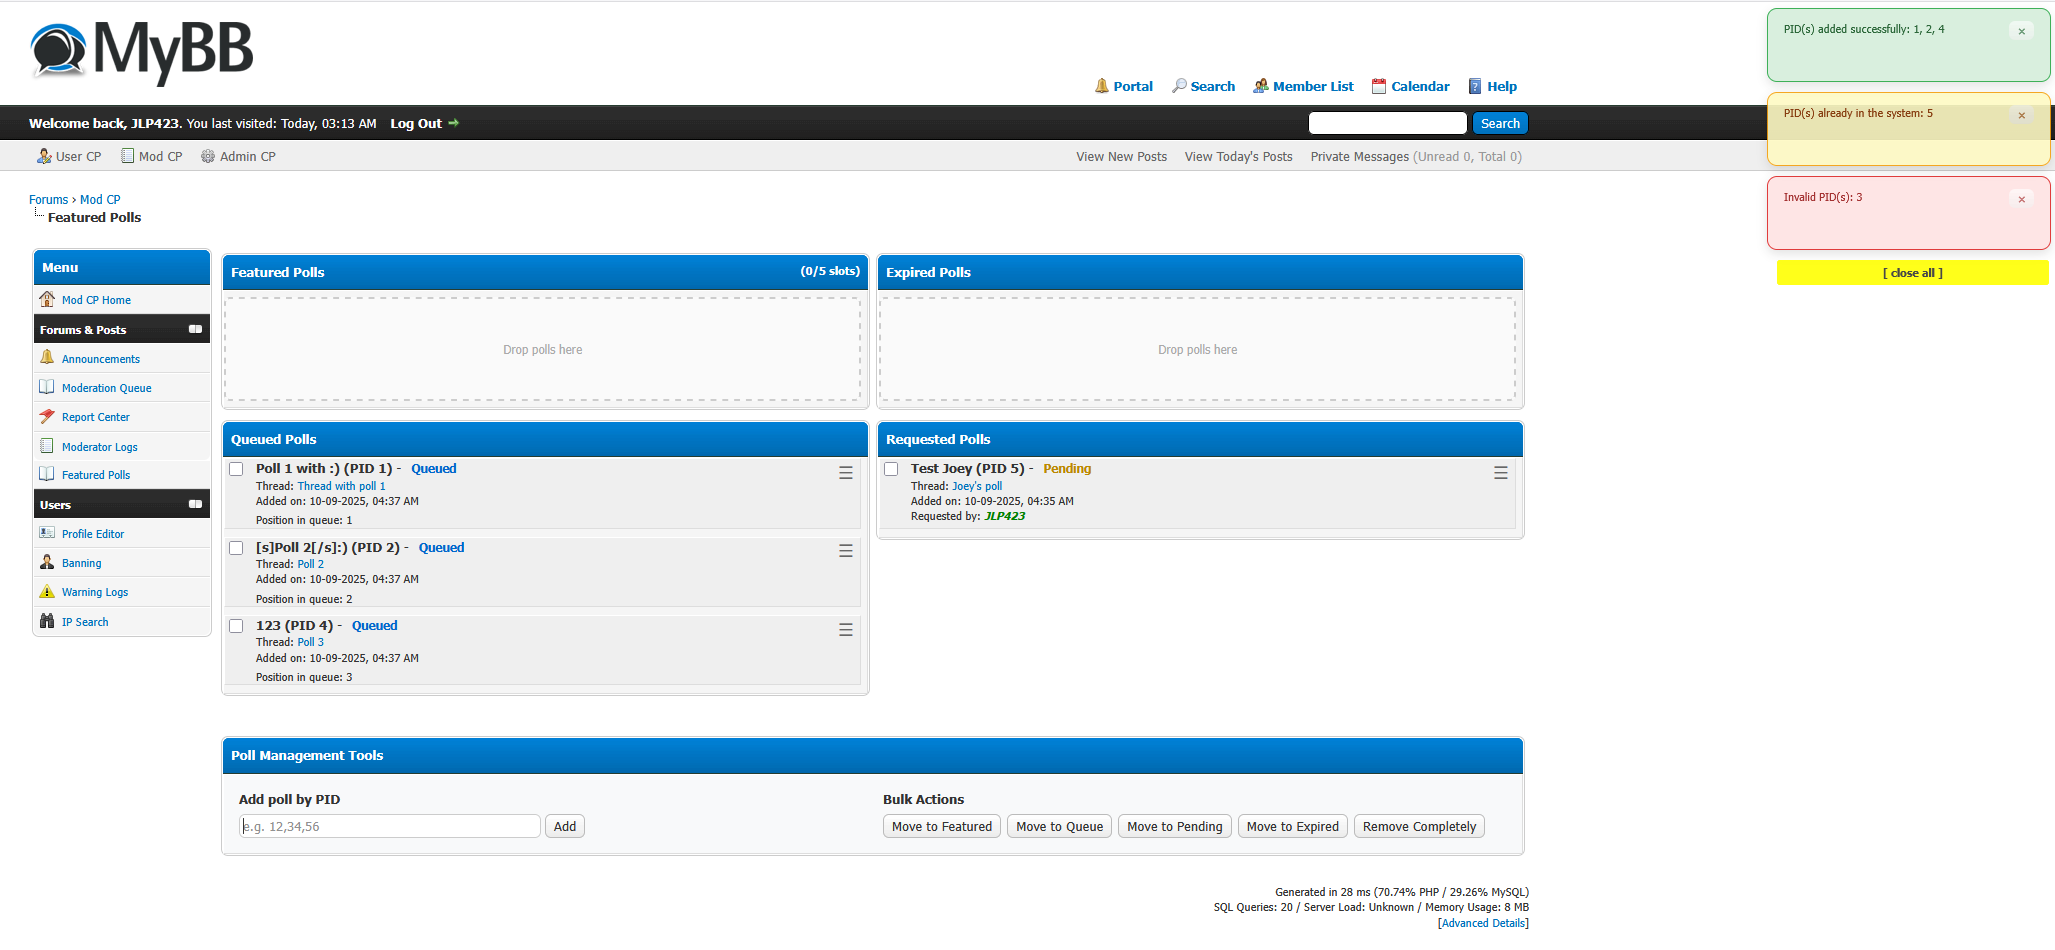Viewport: 2055px width, 950px height.
Task: Go to Member List in the top navigation
Action: pyautogui.click(x=1312, y=86)
